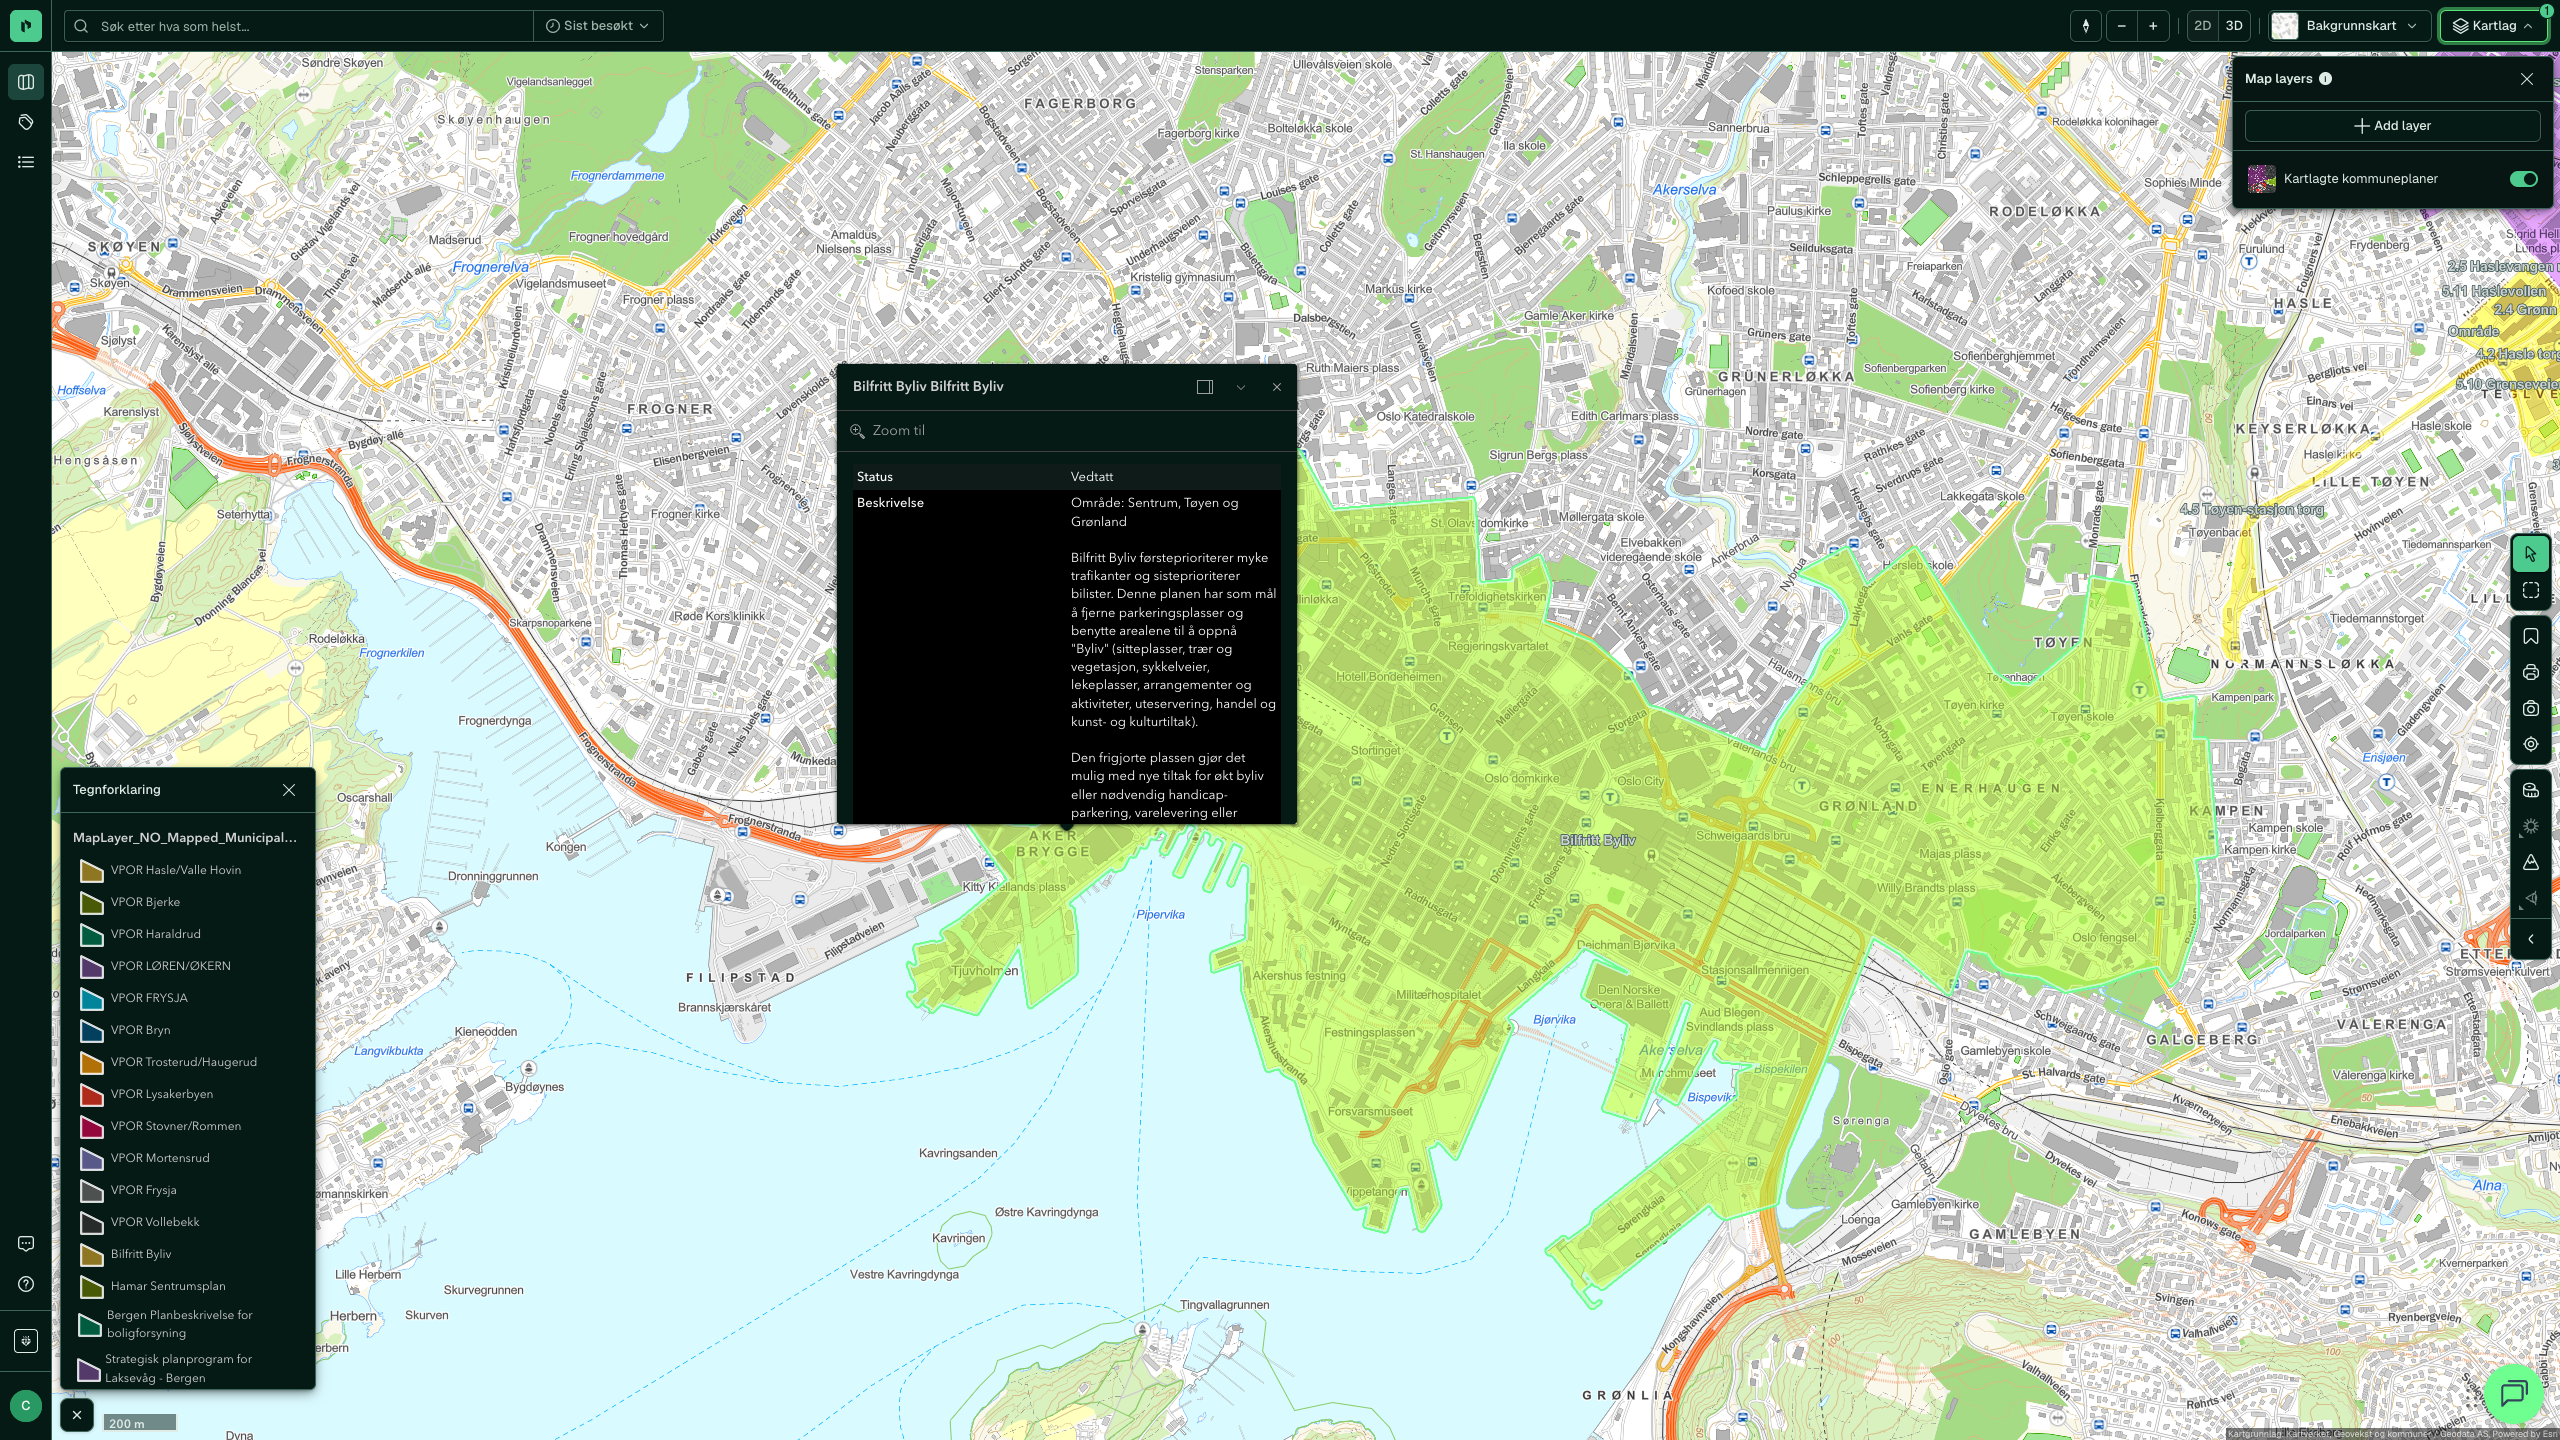The image size is (2560, 1440).
Task: Open the bookmarks tool
Action: (x=2531, y=636)
